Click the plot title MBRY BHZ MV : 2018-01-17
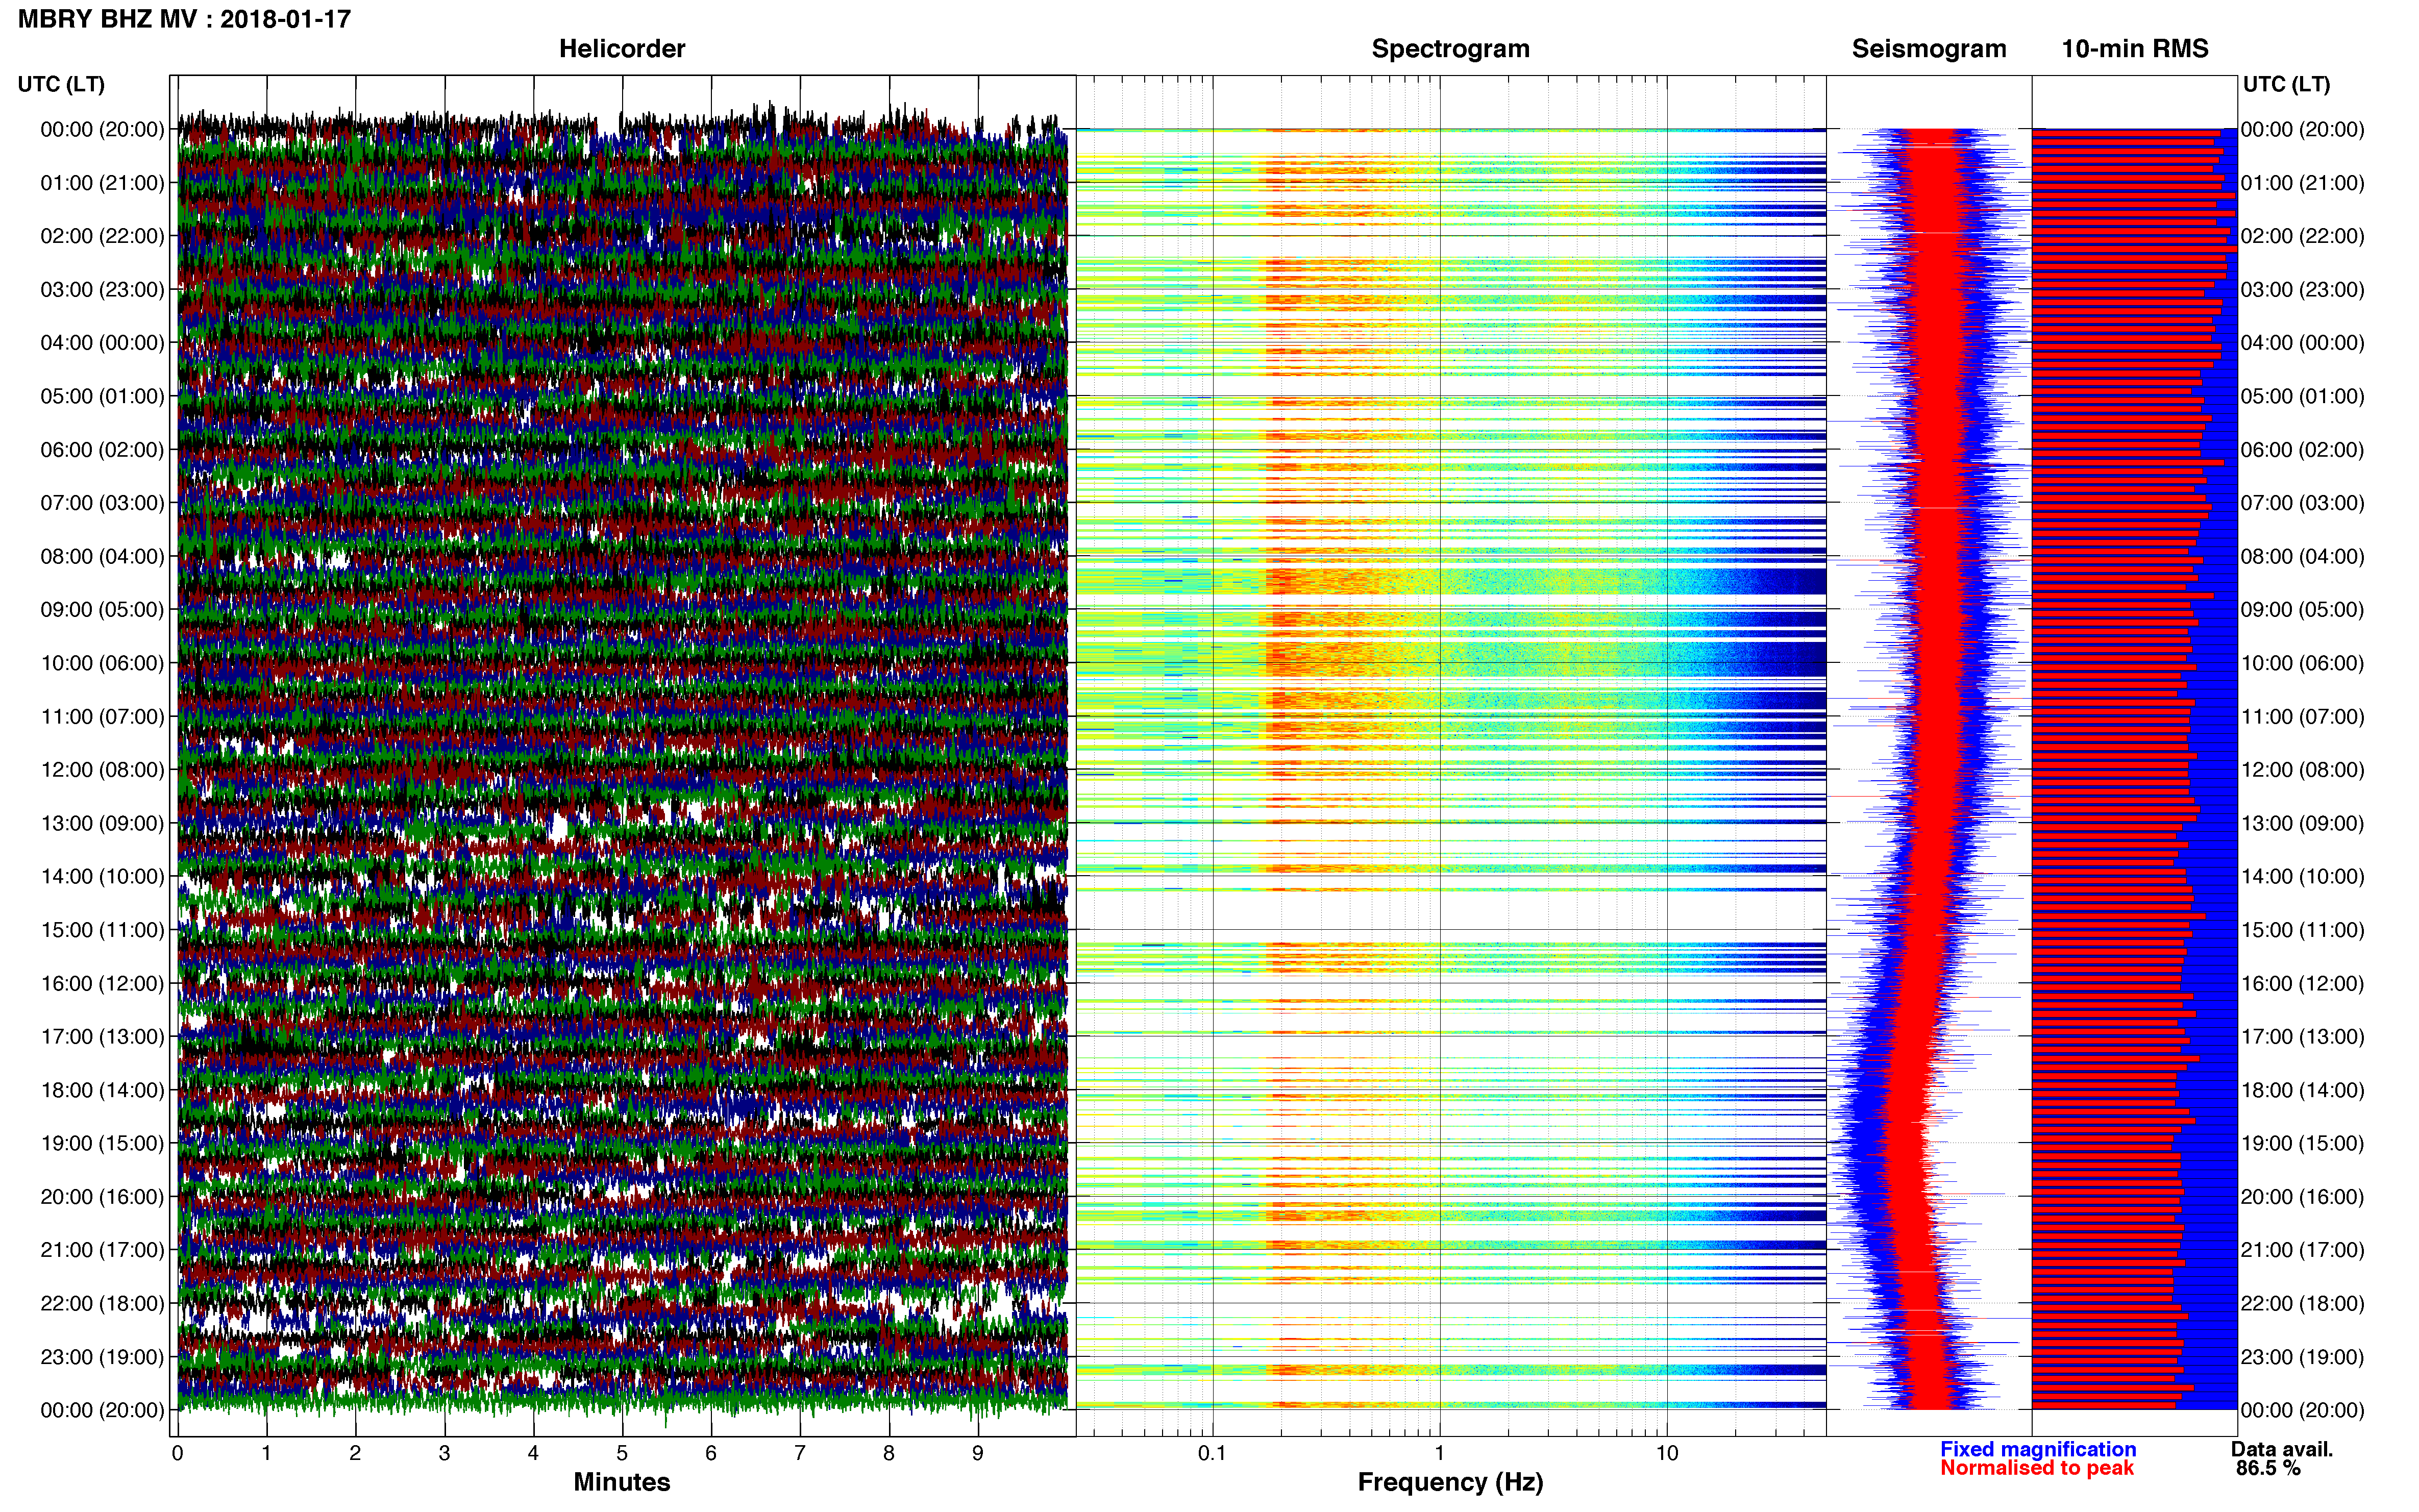Viewport: 2419px width, 1512px height. pos(184,19)
